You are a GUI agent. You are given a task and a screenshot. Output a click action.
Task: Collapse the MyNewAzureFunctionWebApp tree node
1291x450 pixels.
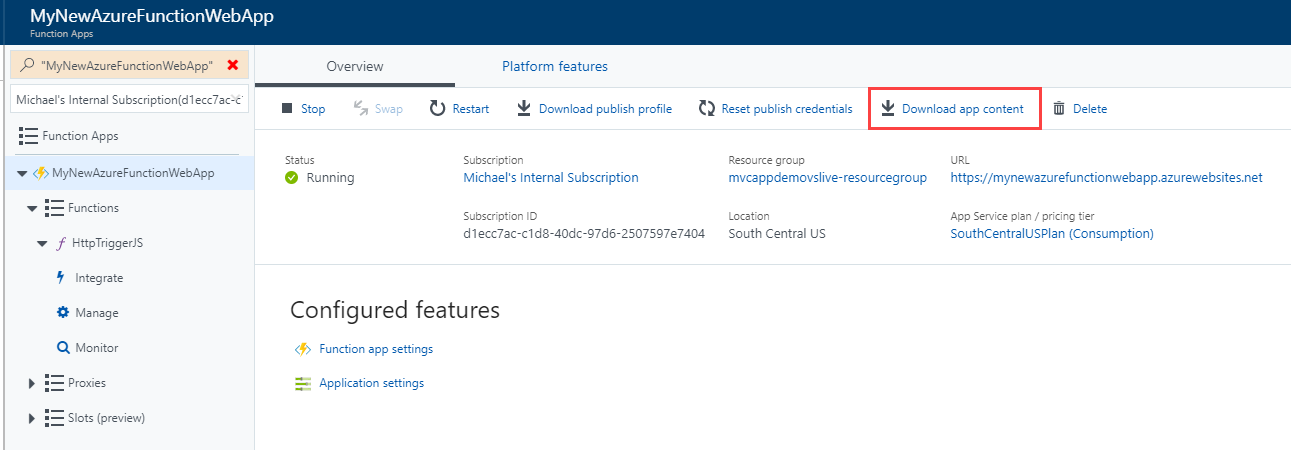22,173
